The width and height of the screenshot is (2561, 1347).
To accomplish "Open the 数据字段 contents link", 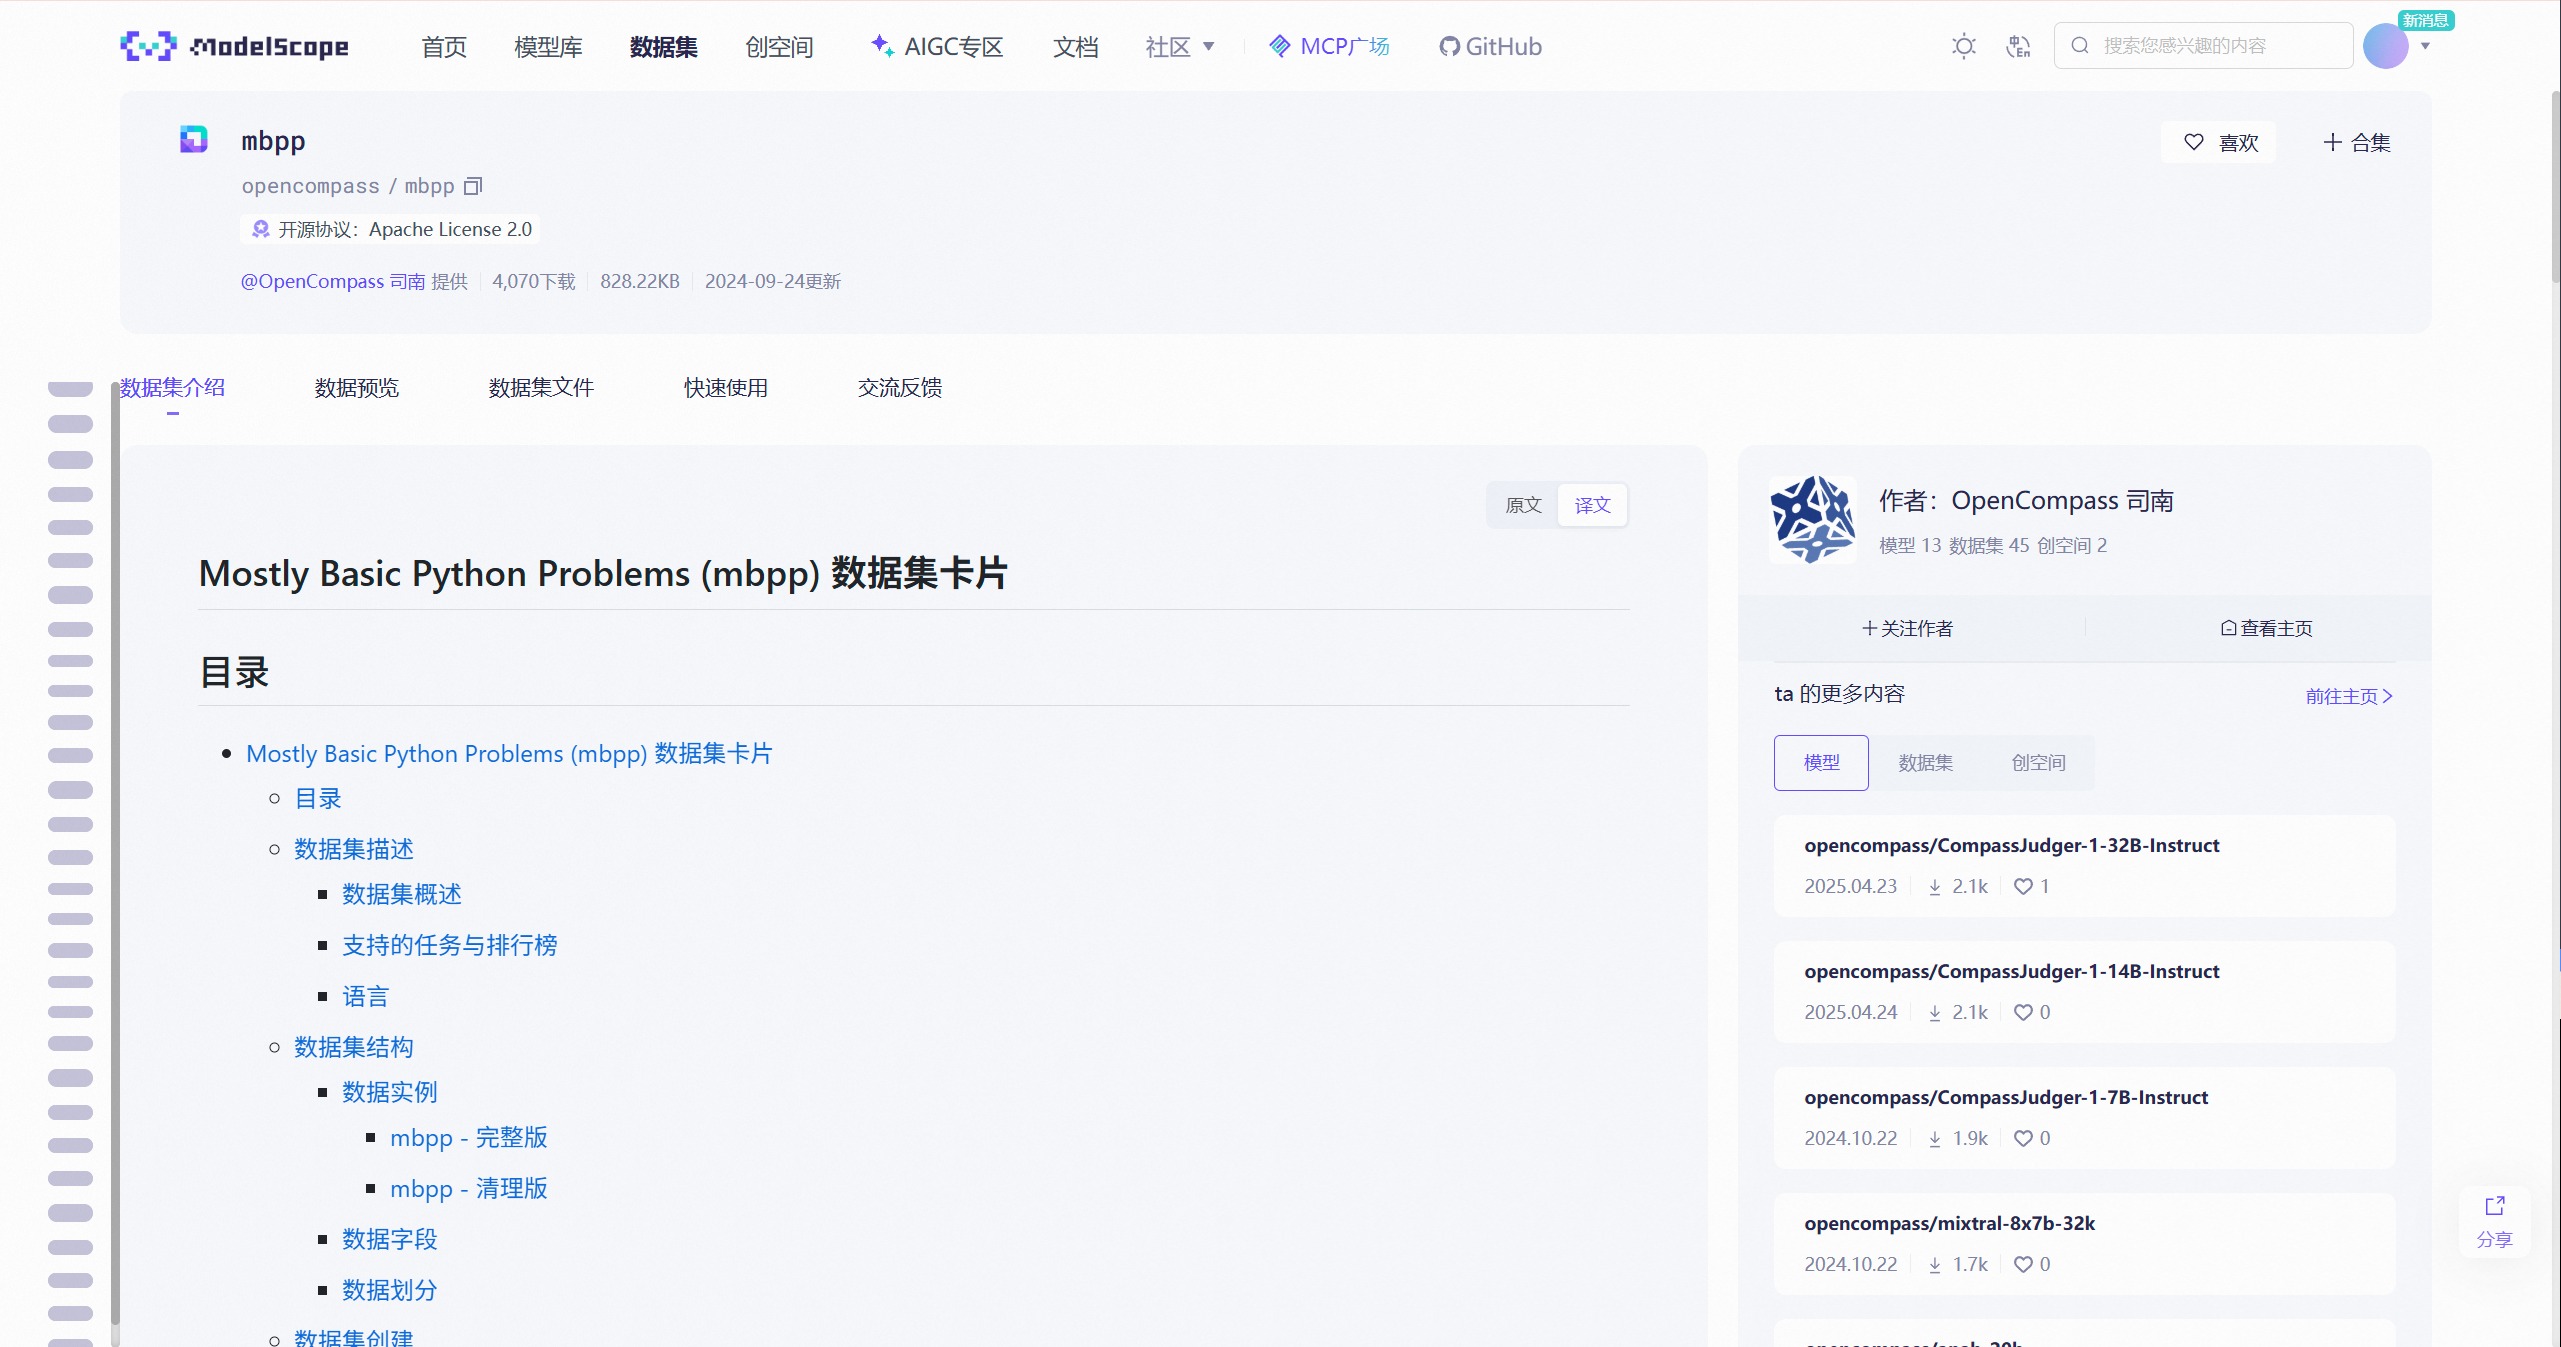I will [390, 1239].
